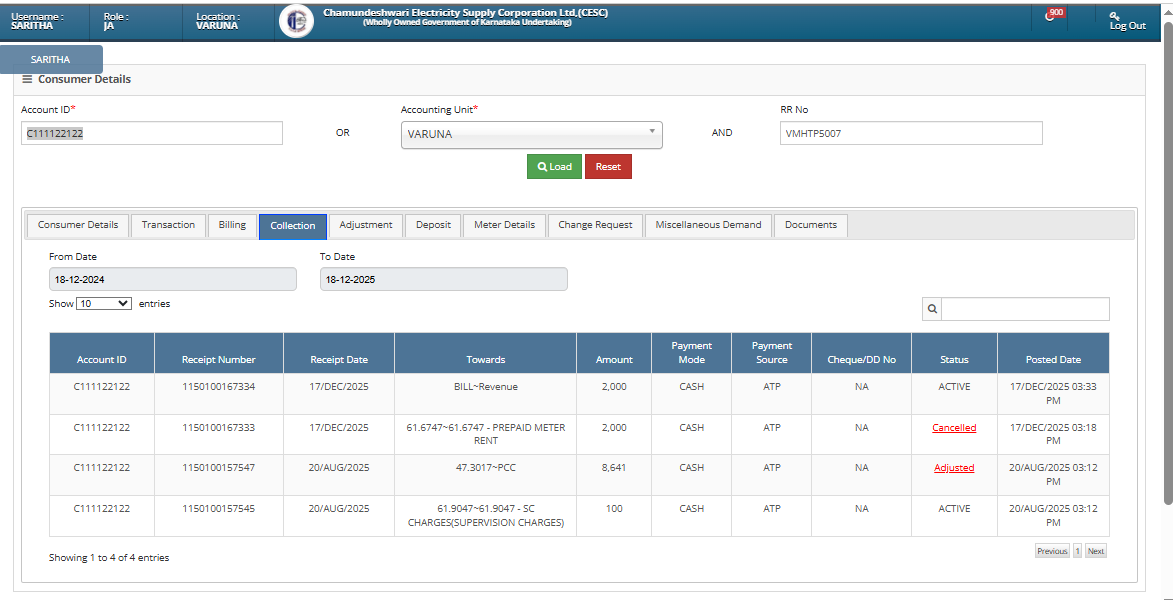Go to the Miscellaneous Demand tab
Screen dimensions: 1173x600
click(708, 225)
